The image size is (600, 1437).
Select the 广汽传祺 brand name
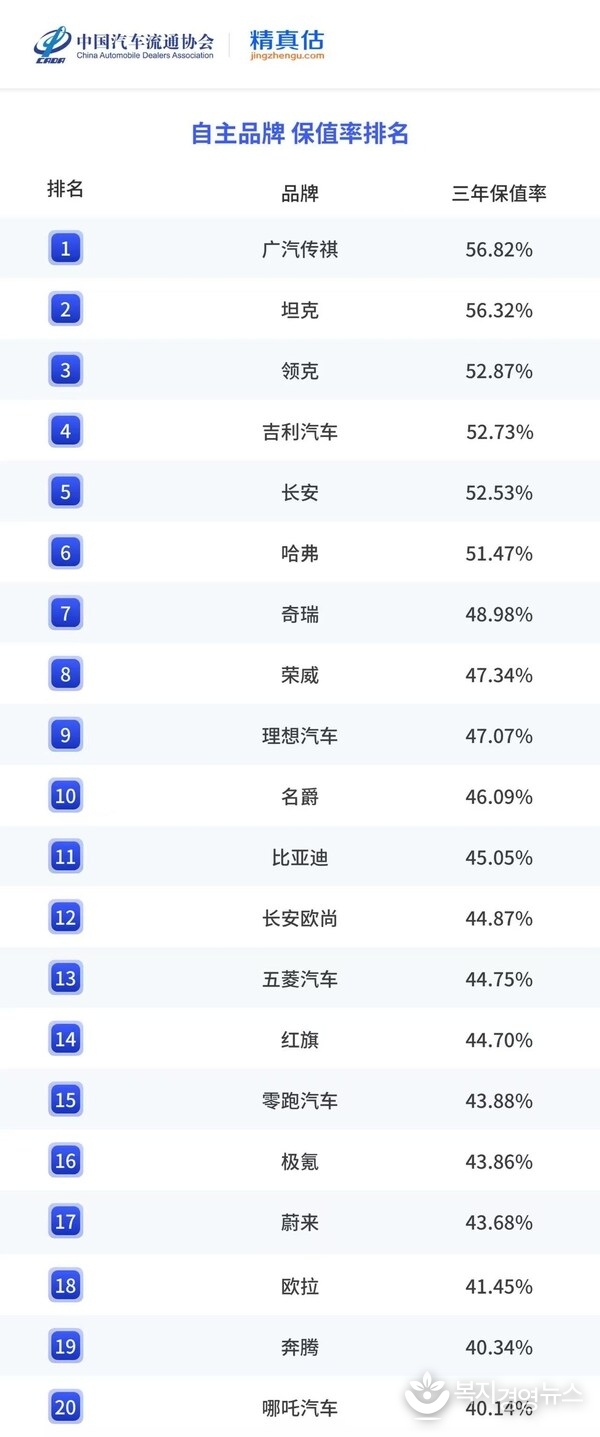click(x=300, y=249)
